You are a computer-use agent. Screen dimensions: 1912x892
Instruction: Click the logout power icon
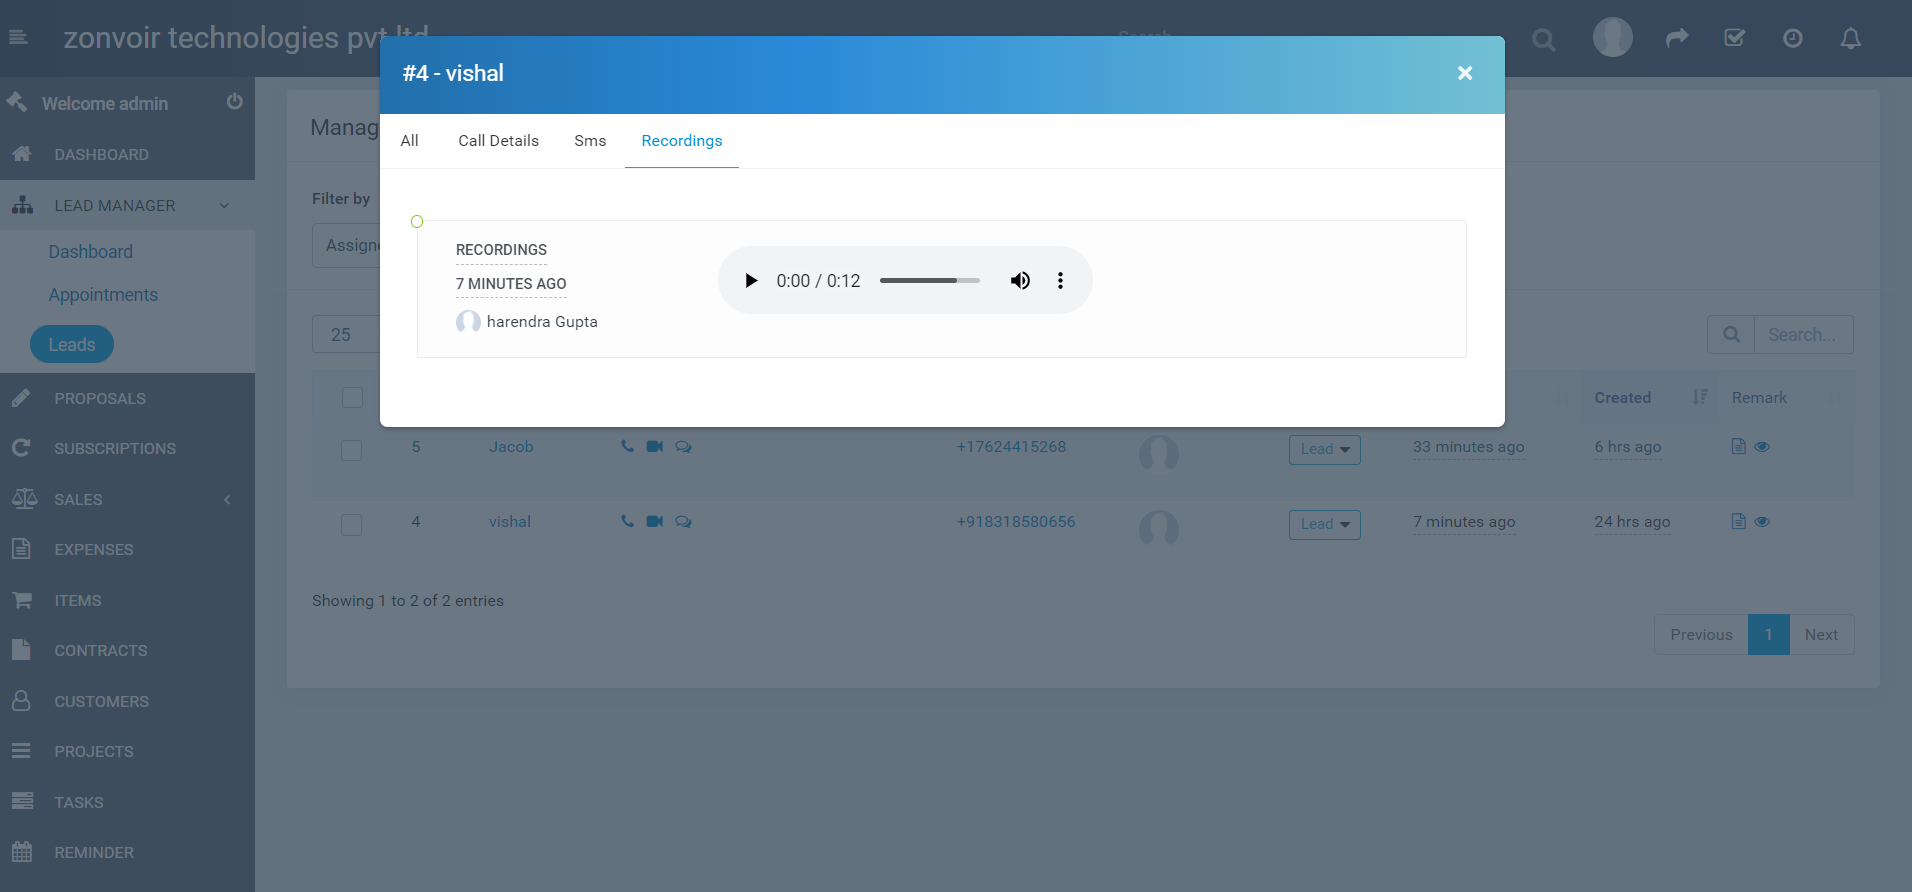tap(235, 101)
